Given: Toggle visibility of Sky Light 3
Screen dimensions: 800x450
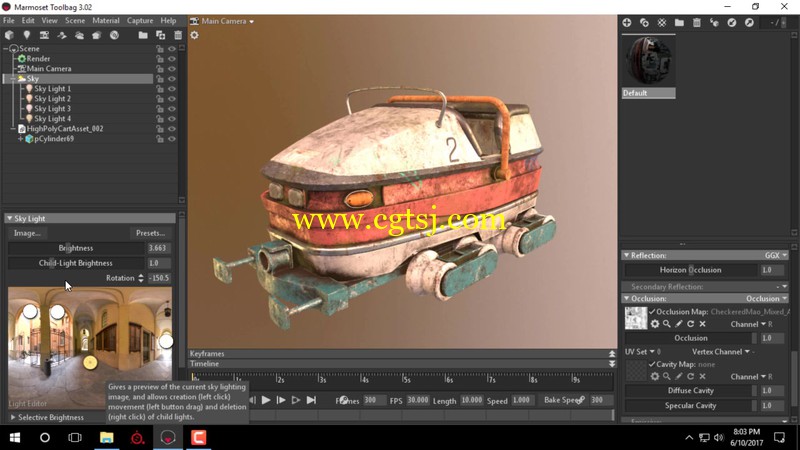Looking at the screenshot, I should (x=171, y=109).
